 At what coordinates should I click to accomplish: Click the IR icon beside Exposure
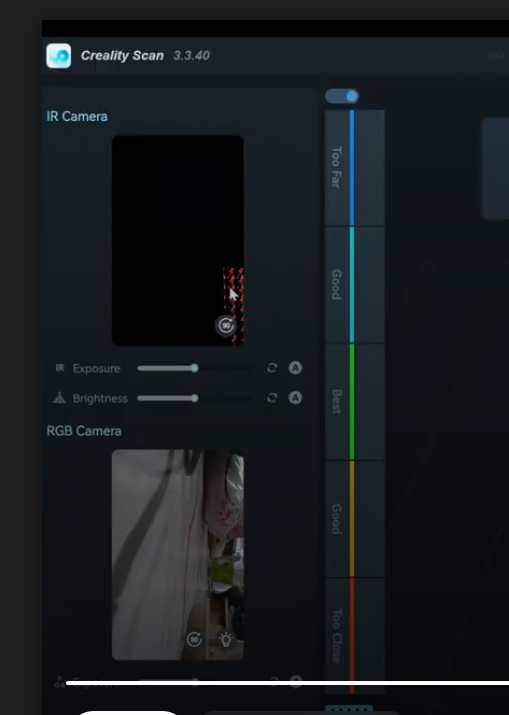pos(60,368)
